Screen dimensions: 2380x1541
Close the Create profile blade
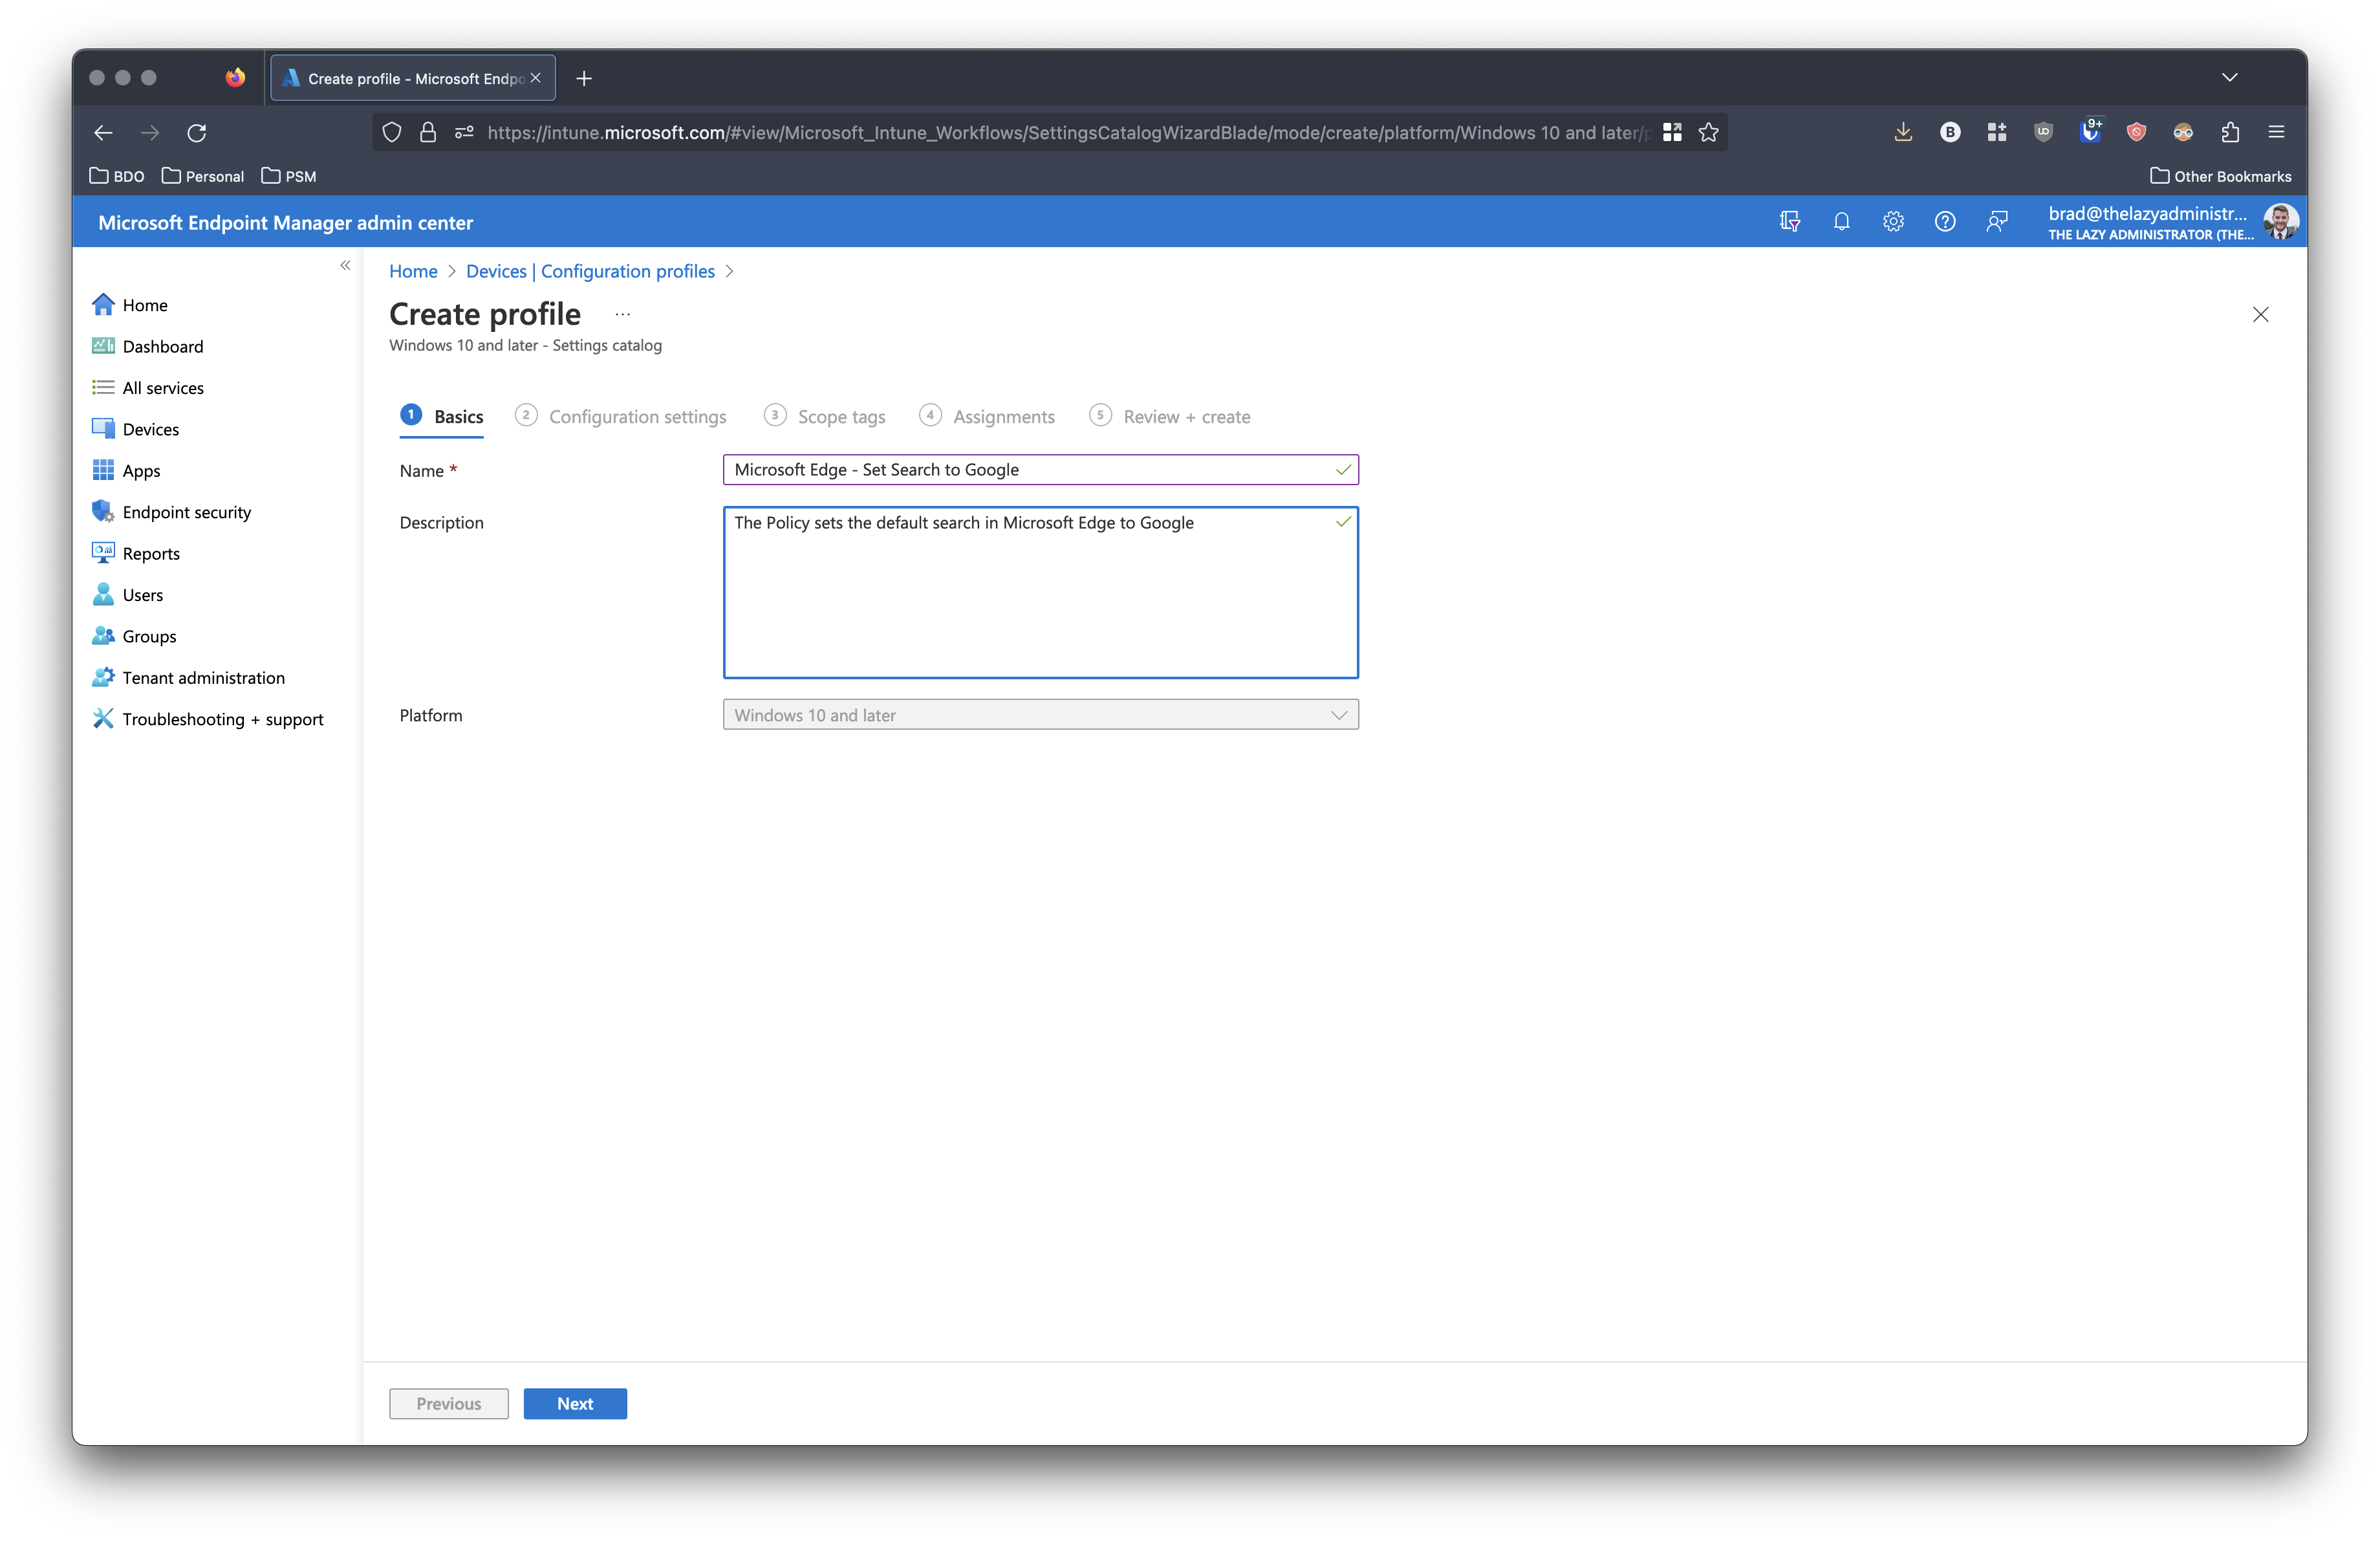tap(2261, 314)
